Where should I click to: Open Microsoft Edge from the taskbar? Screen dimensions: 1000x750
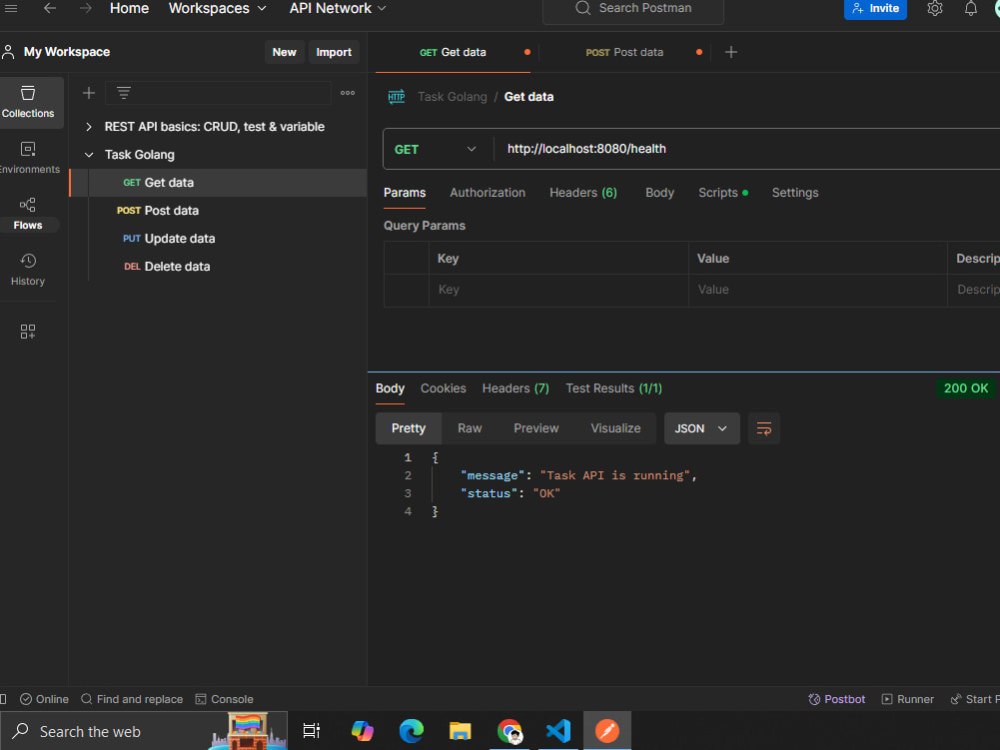tap(411, 731)
